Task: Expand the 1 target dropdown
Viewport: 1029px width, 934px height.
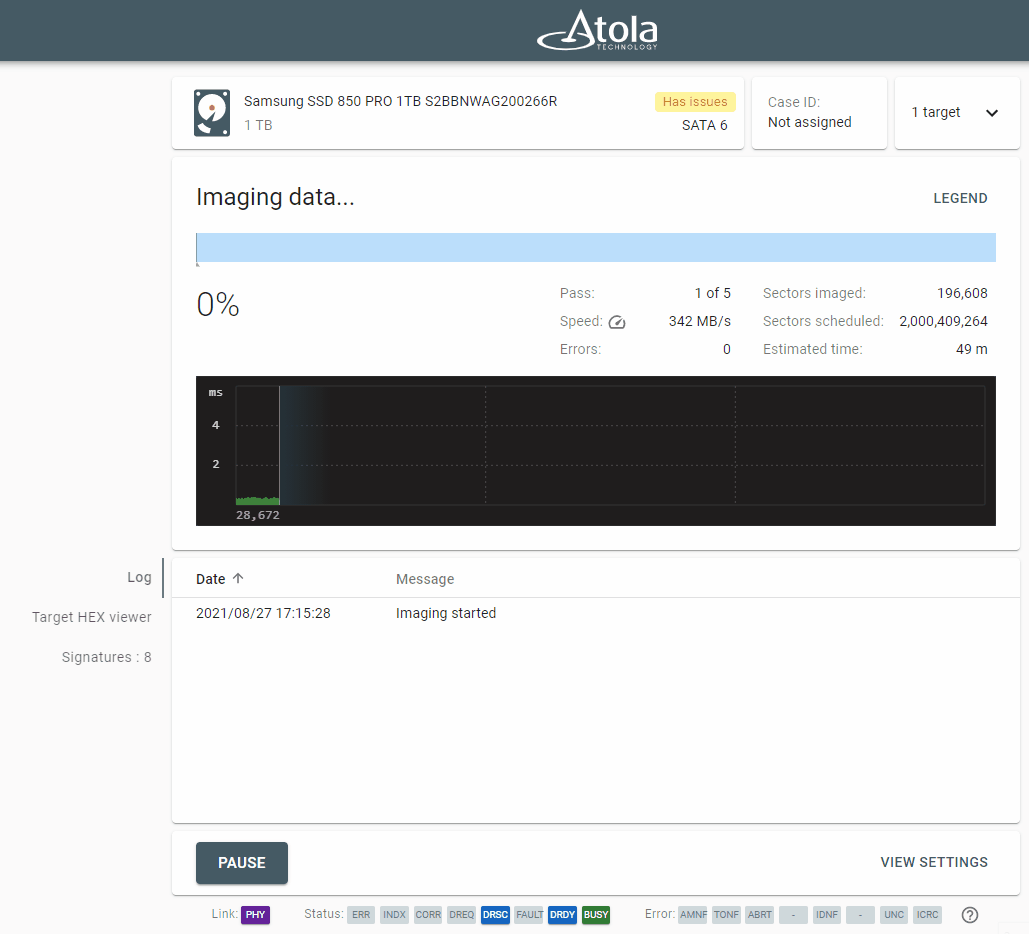Action: click(956, 112)
